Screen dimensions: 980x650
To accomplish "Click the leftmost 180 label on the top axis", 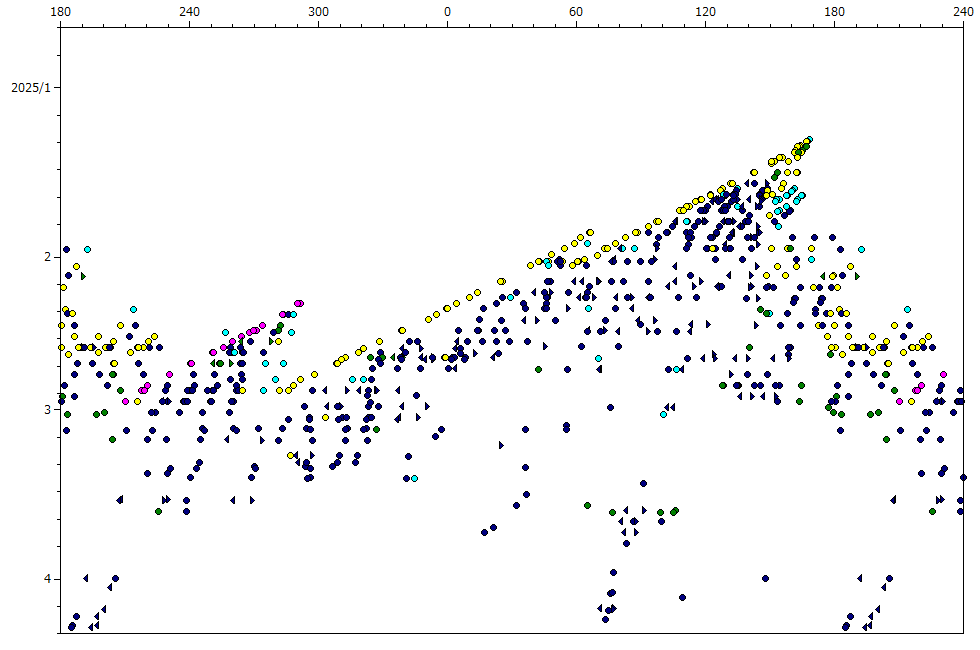I will (x=60, y=12).
